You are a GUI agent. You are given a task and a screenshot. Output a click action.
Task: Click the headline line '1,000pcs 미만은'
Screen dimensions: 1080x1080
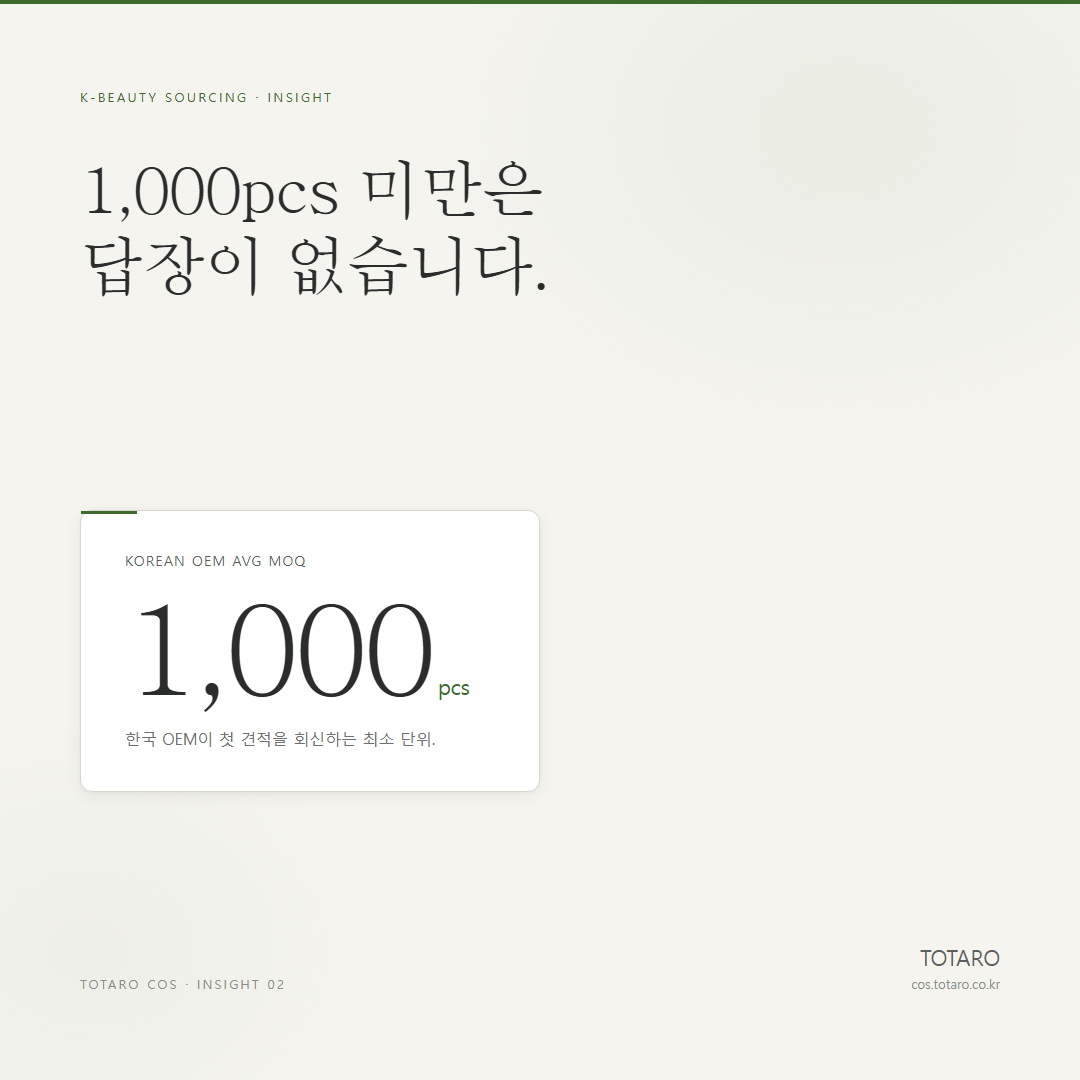pyautogui.click(x=314, y=191)
